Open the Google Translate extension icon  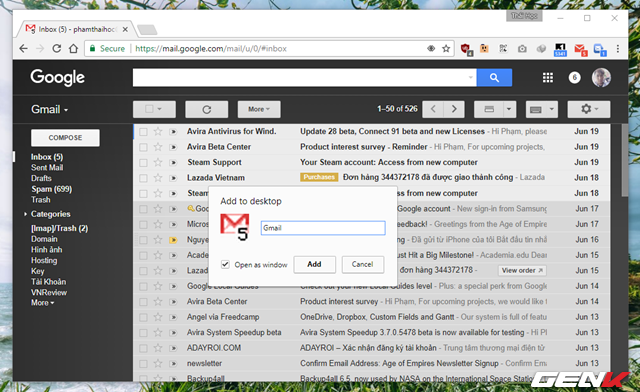(x=600, y=49)
